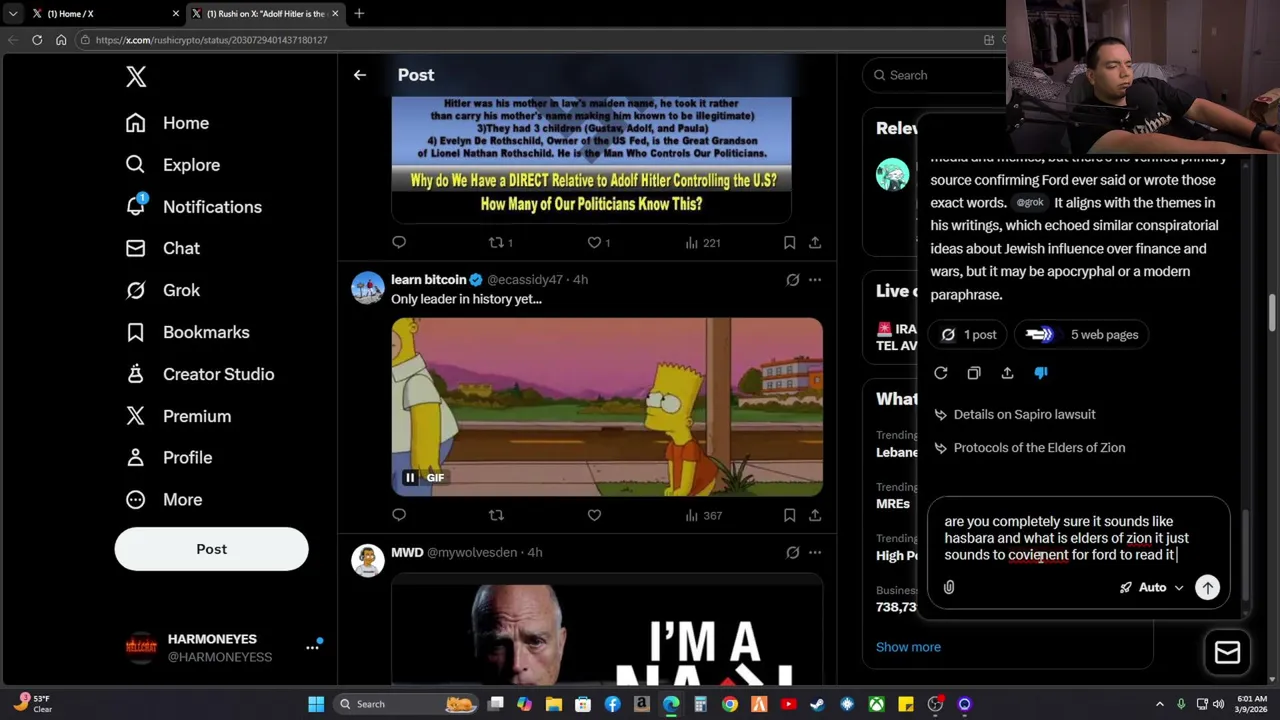Bookmark the post with 221 views
This screenshot has height=720, width=1280.
[x=789, y=242]
